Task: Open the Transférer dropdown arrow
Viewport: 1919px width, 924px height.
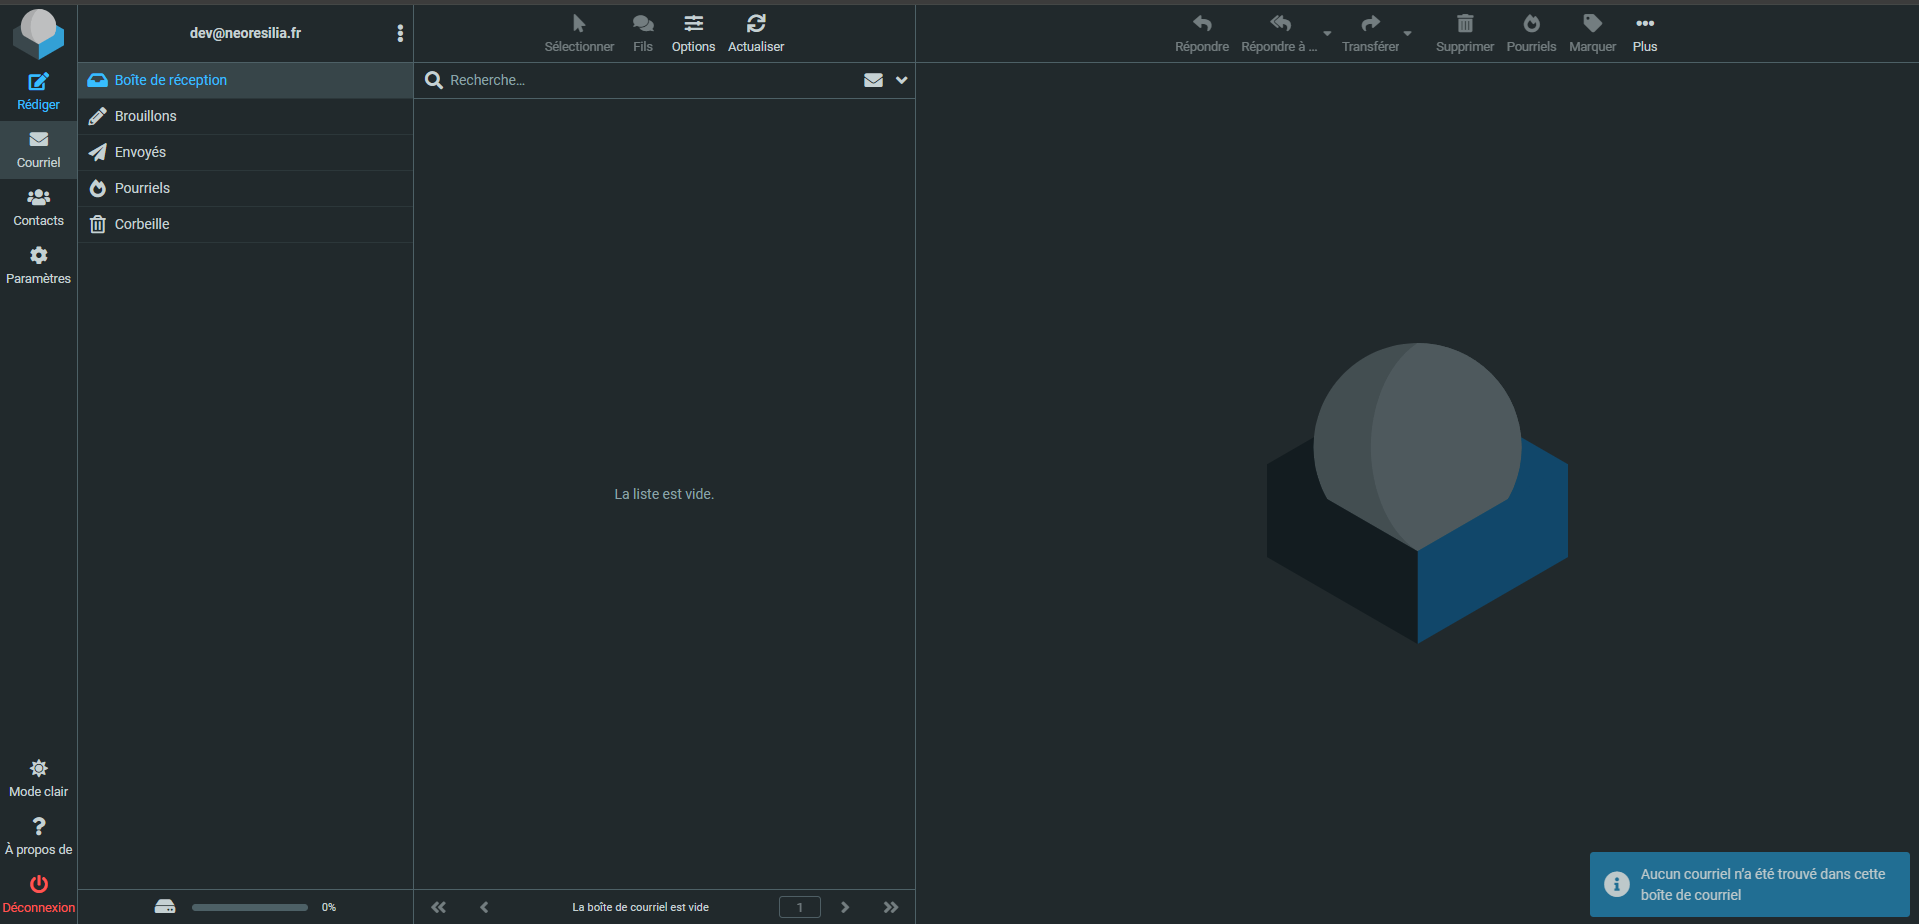Action: 1407,34
